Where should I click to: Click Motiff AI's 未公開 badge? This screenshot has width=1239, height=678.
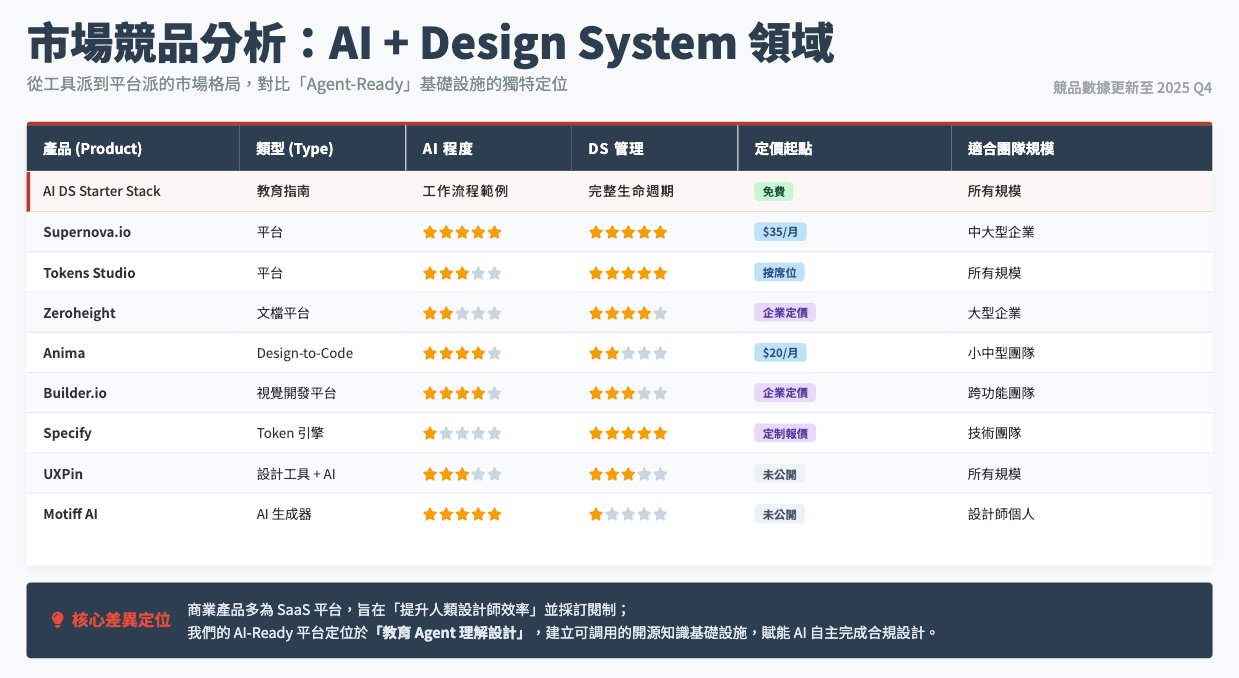779,514
